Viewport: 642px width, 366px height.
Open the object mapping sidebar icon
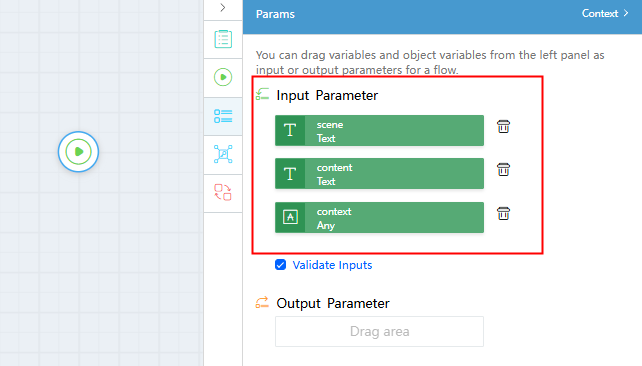223,154
